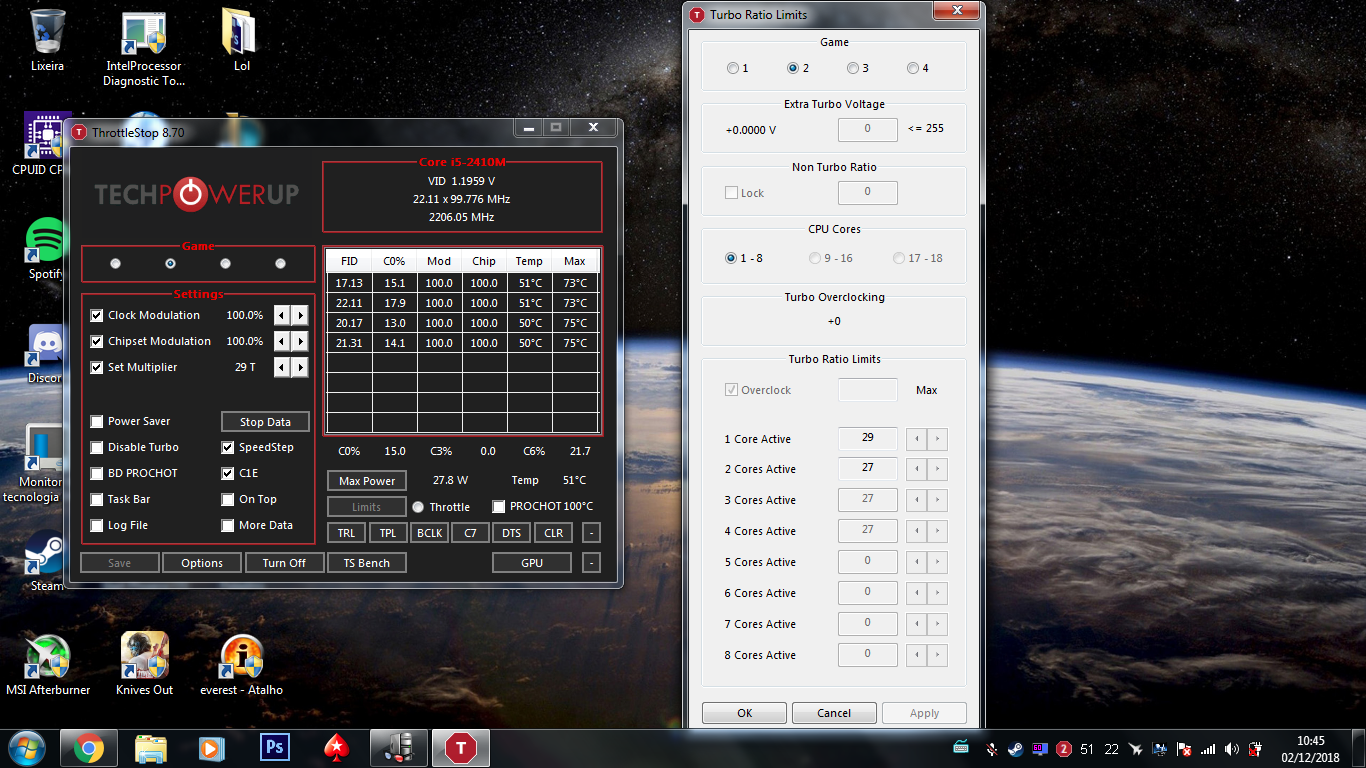Click the muted microphone tray icon
Screen dimensions: 1366x768
[991, 749]
